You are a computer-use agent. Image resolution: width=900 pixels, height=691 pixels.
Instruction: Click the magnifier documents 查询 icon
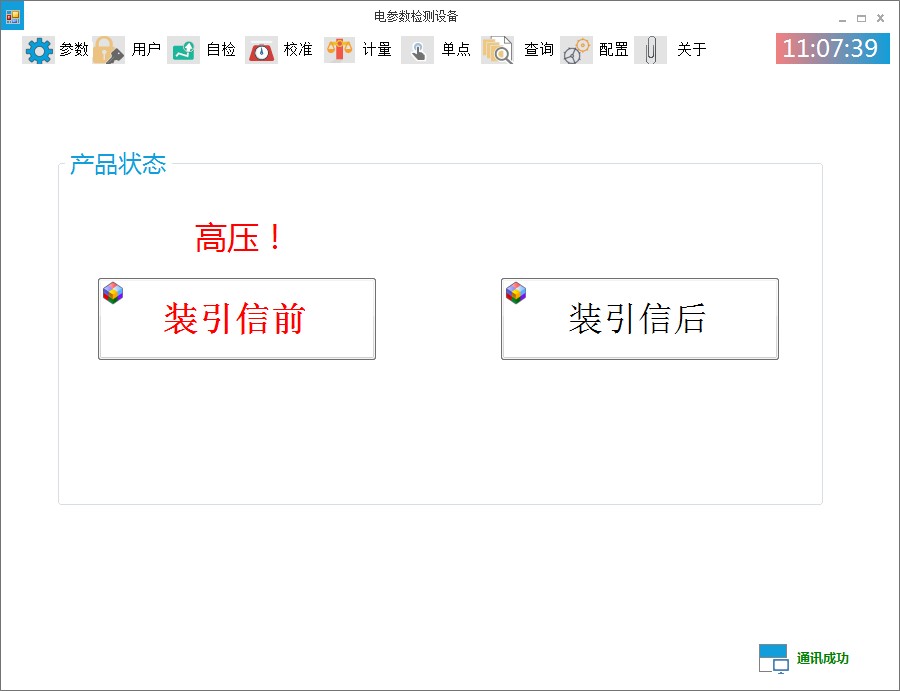click(497, 50)
